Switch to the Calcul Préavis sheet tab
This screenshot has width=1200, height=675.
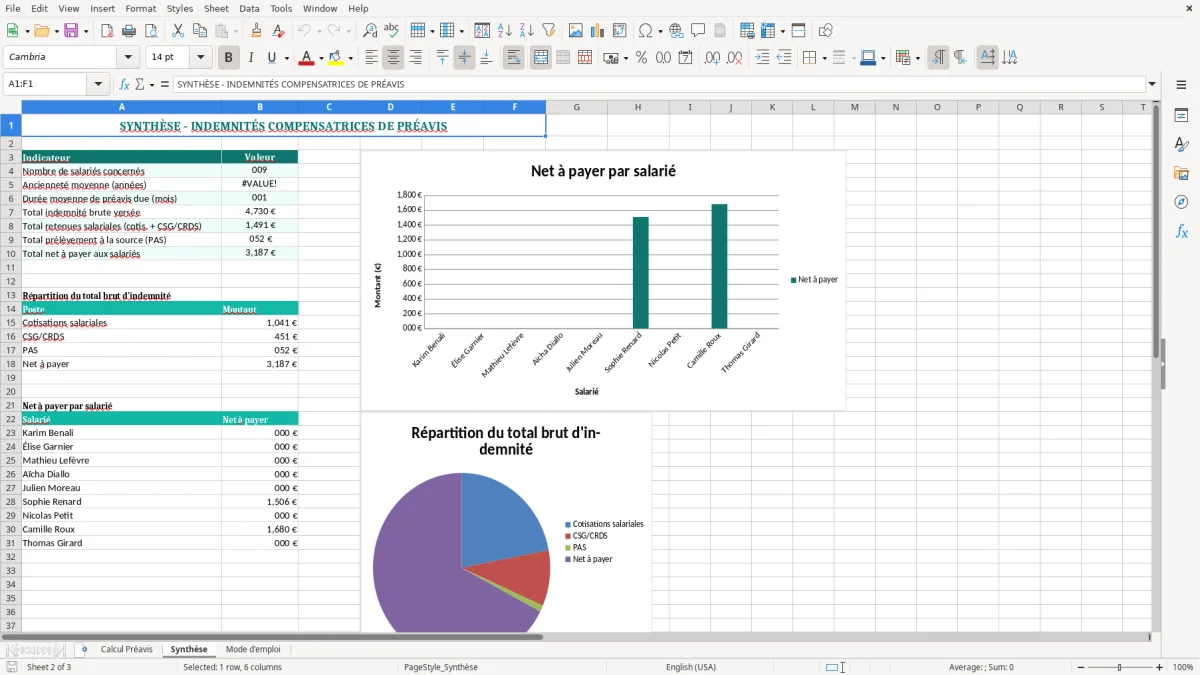coord(127,649)
